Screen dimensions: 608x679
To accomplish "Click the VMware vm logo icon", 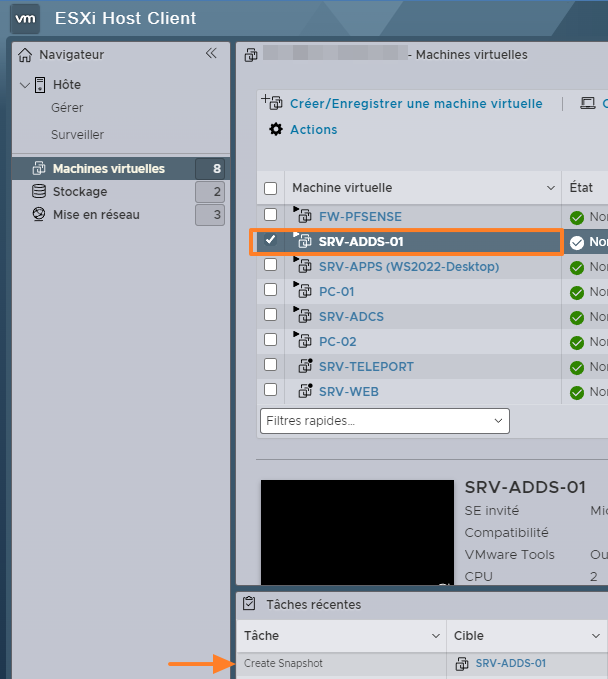I will click(x=25, y=19).
